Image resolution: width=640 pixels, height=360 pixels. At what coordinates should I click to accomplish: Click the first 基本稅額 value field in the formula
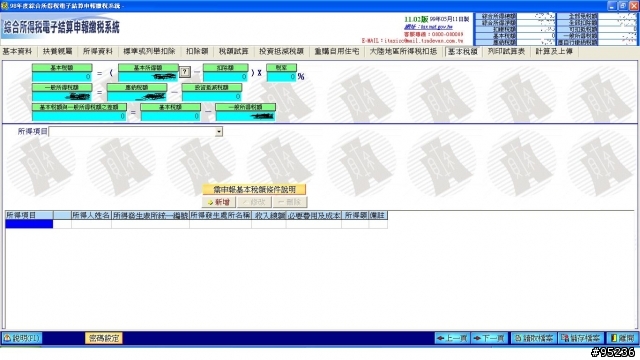click(x=62, y=77)
